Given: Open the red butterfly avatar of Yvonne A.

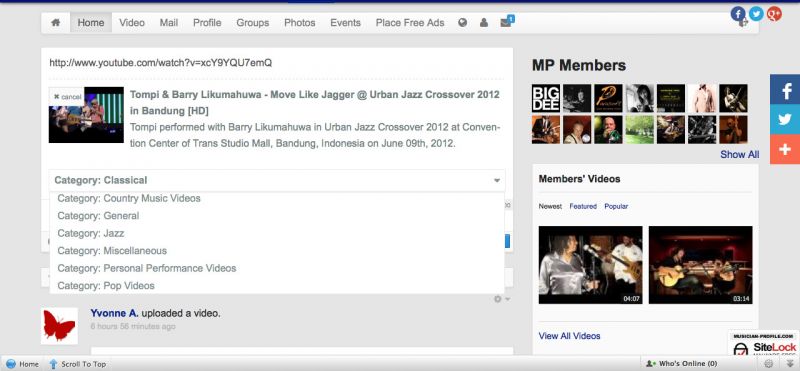Looking at the screenshot, I should 59,326.
